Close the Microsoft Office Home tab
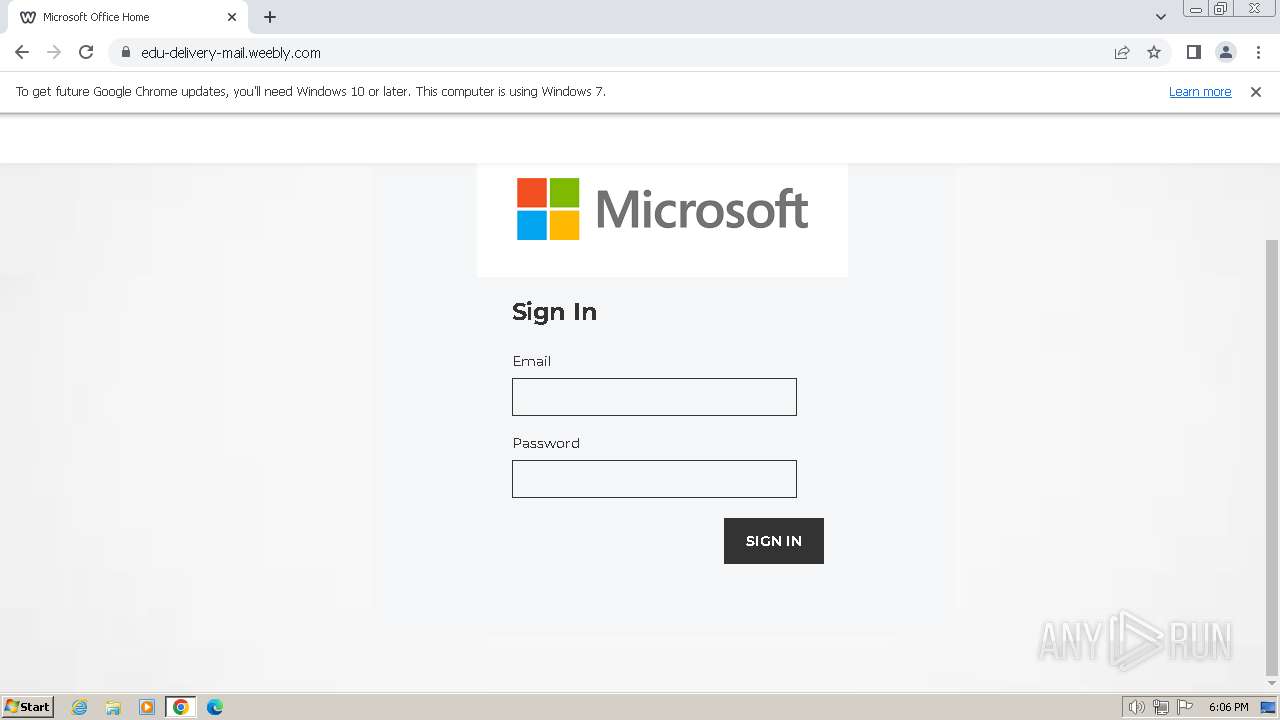The image size is (1280, 720). point(232,17)
